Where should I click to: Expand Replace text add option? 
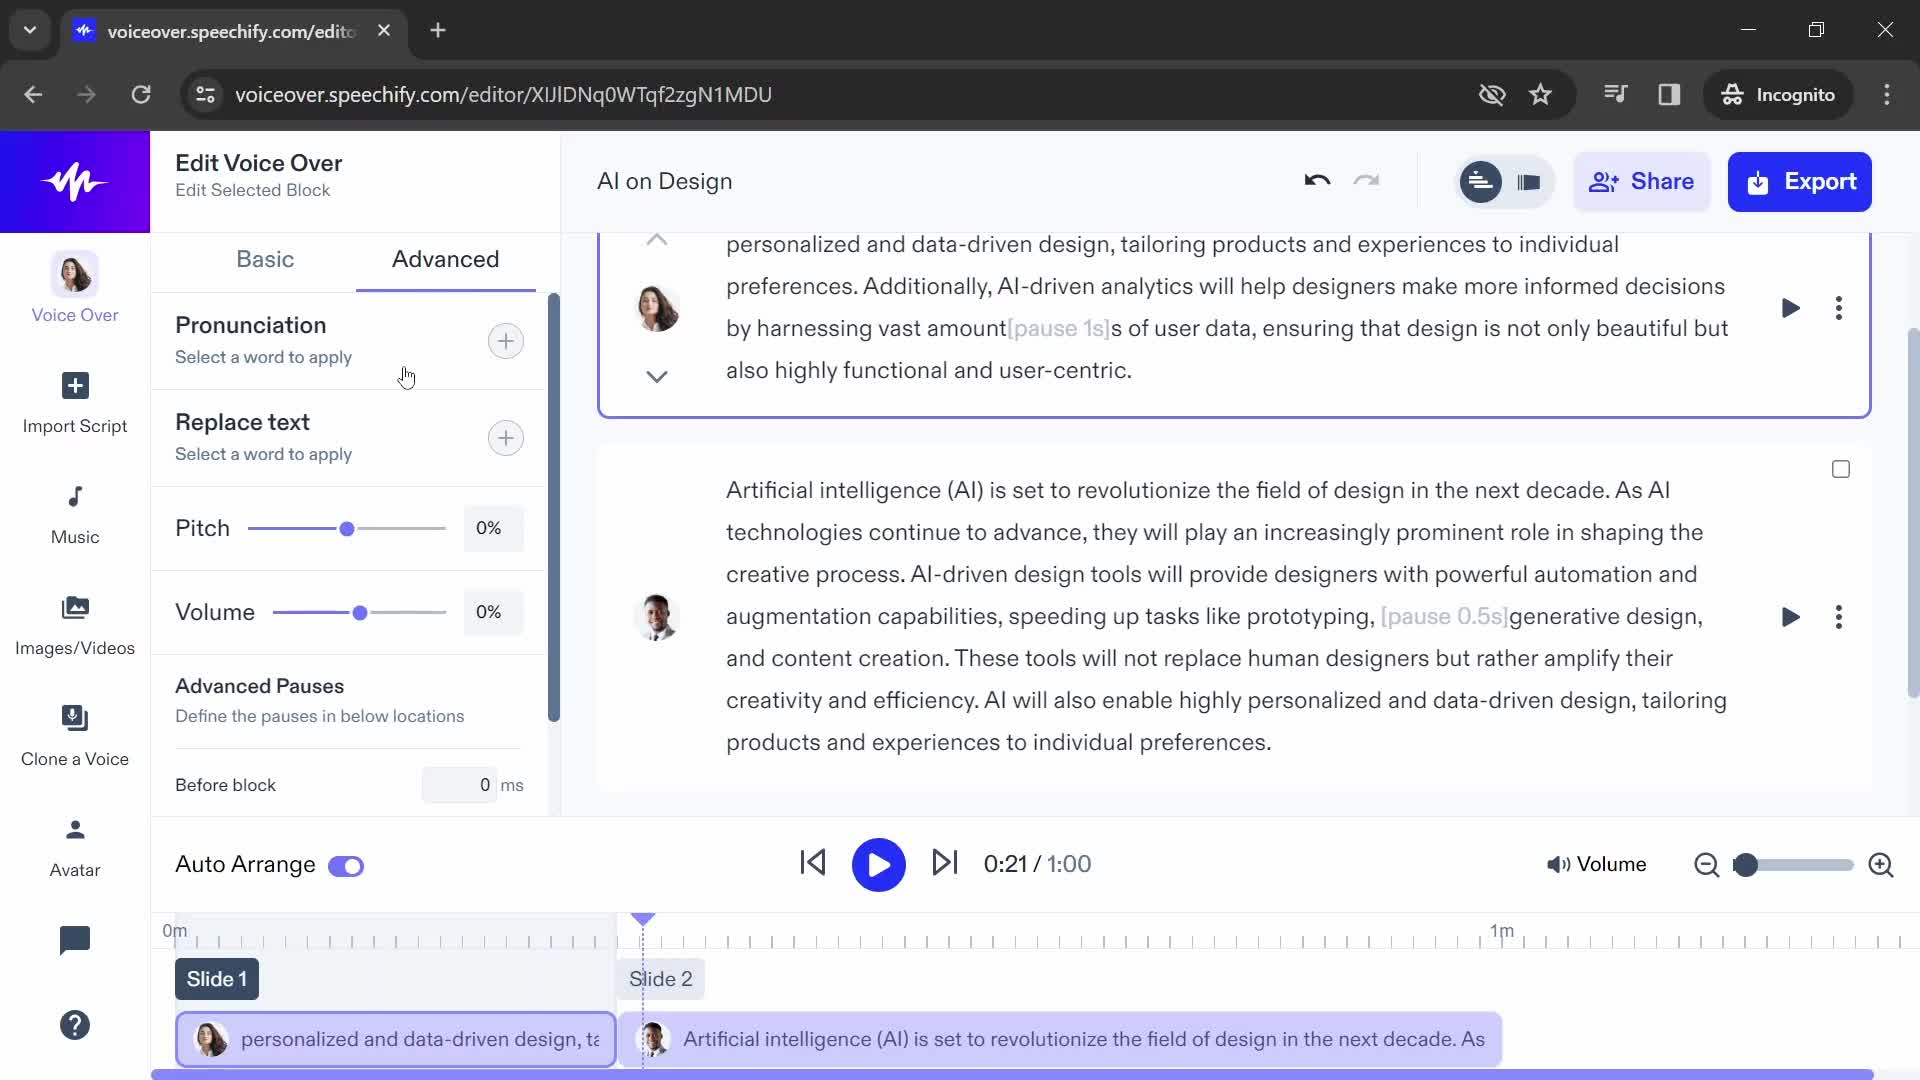[505, 438]
